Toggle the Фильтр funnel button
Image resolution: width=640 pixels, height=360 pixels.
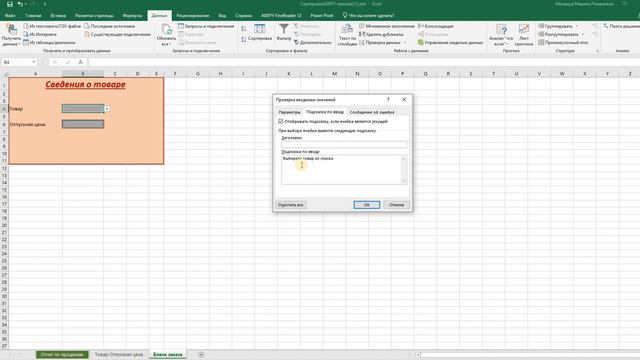[x=284, y=33]
